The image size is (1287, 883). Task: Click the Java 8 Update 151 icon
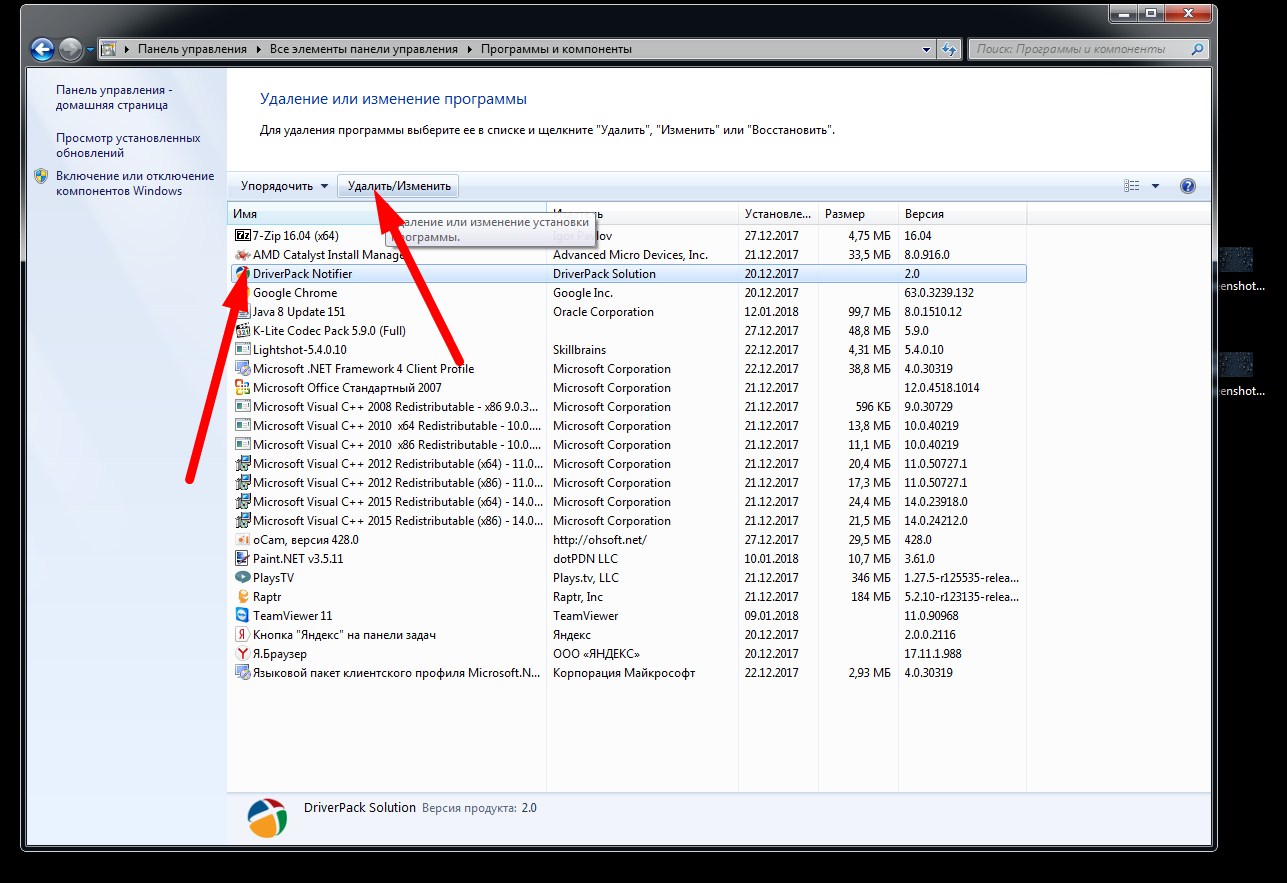point(242,312)
